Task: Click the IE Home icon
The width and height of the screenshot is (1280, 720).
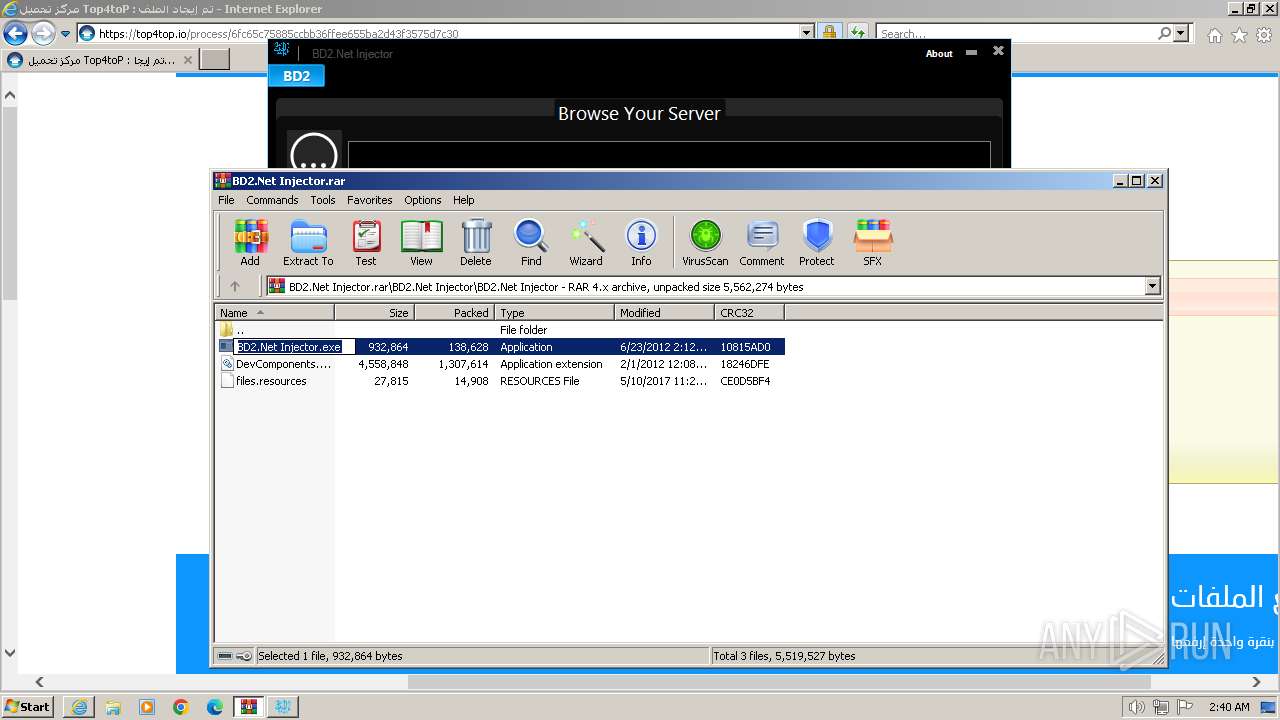Action: point(1214,35)
